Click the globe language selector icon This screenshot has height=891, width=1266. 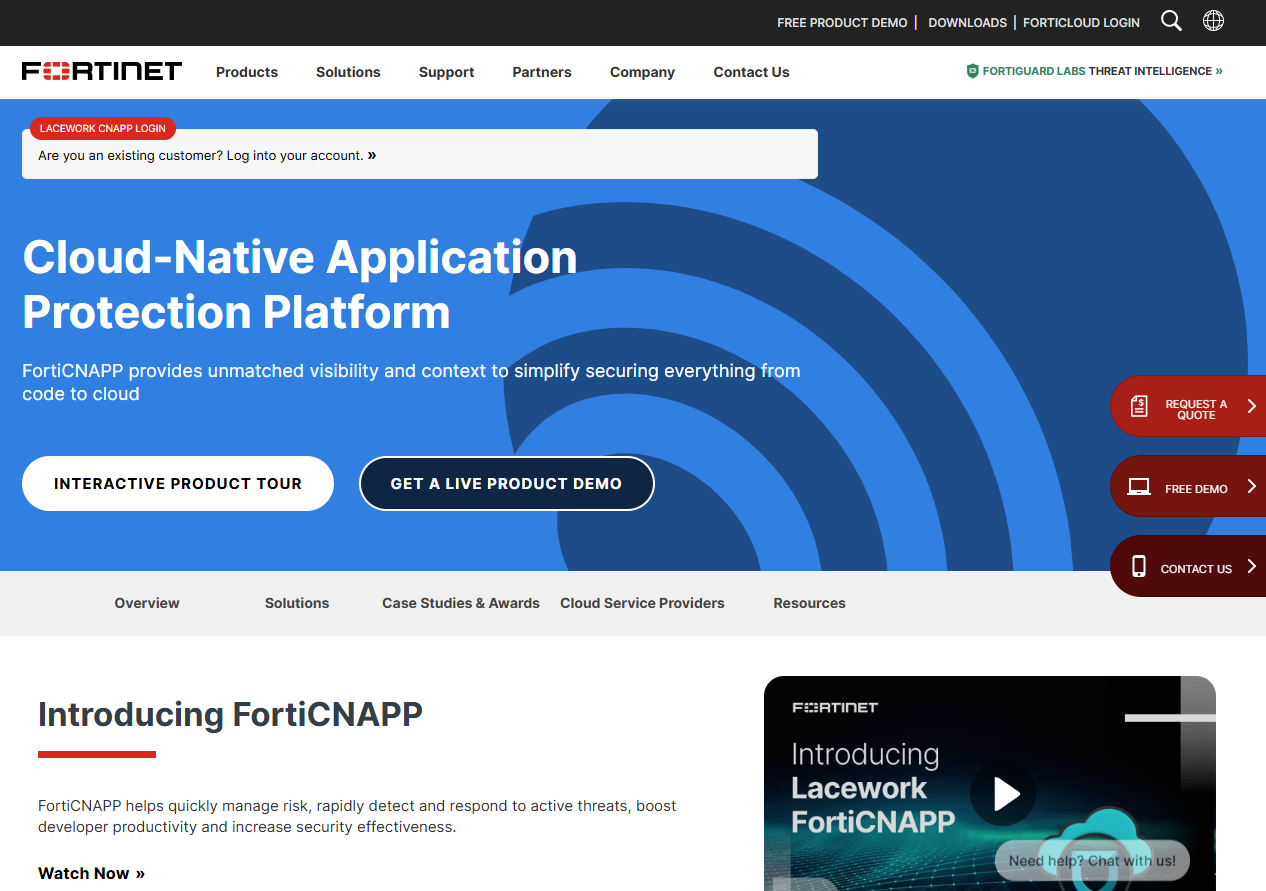[1213, 21]
